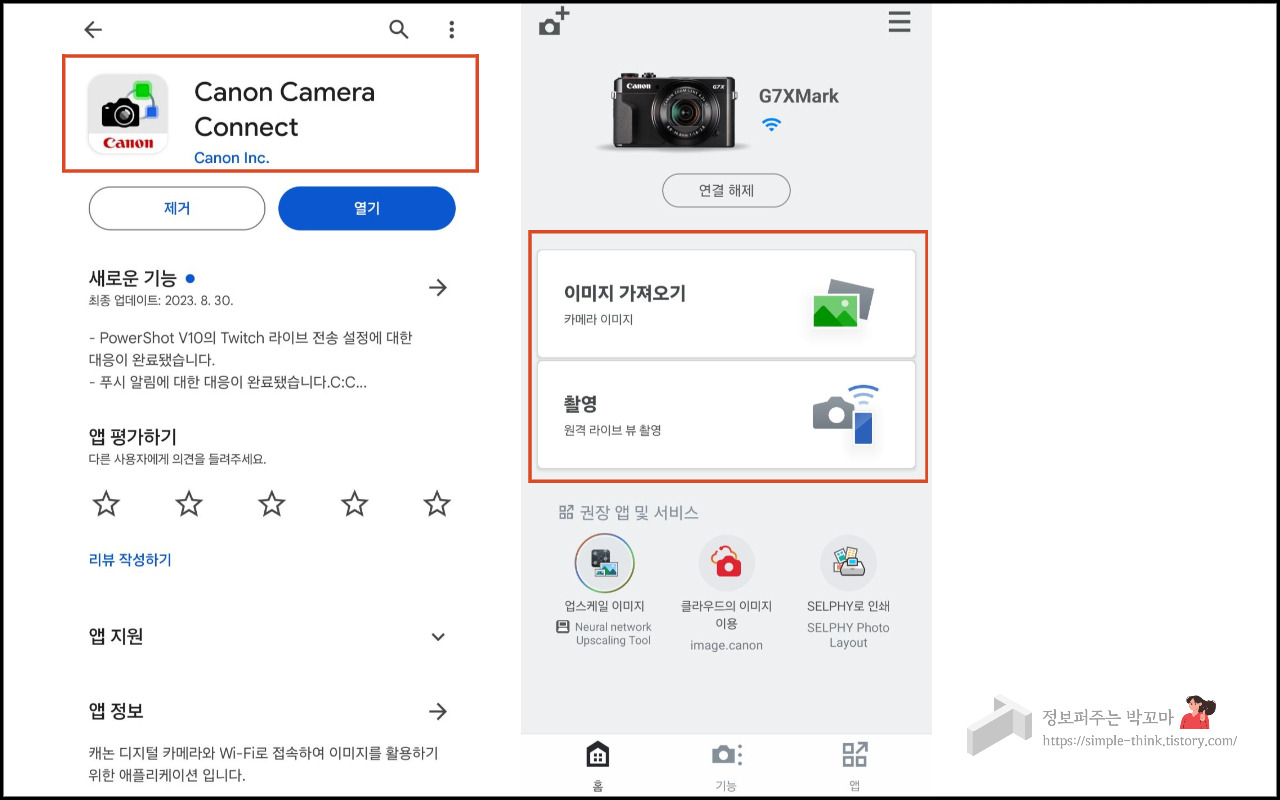This screenshot has width=1280, height=800.
Task: Click the Canon Camera Connect title
Action: click(x=284, y=109)
